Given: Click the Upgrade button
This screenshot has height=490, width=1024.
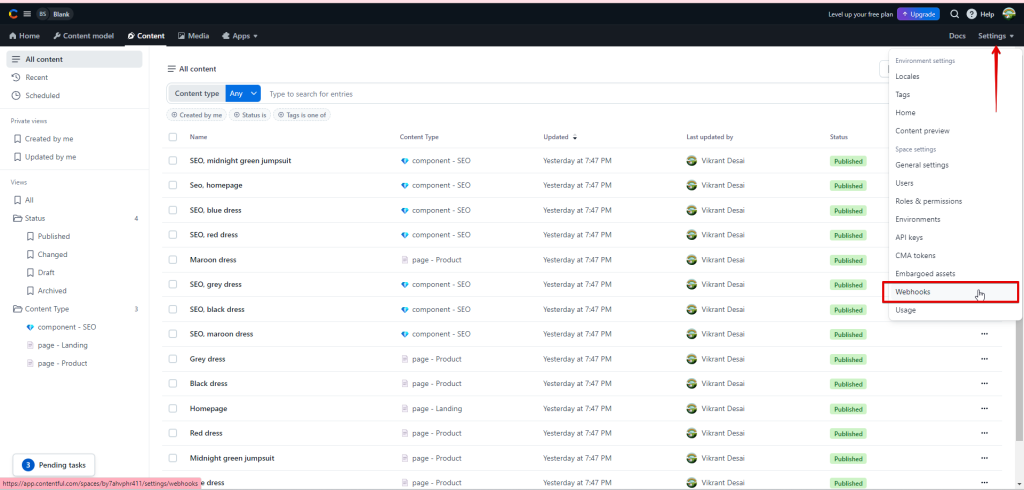Looking at the screenshot, I should (x=918, y=14).
